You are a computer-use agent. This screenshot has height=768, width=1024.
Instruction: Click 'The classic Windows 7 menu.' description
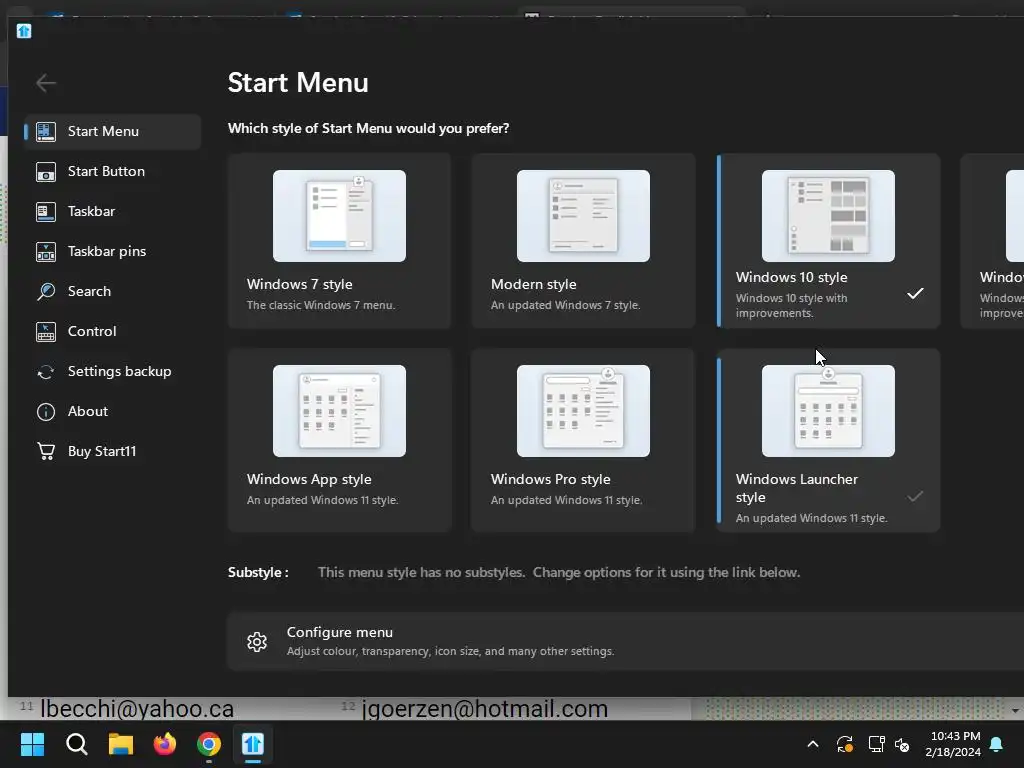point(321,305)
